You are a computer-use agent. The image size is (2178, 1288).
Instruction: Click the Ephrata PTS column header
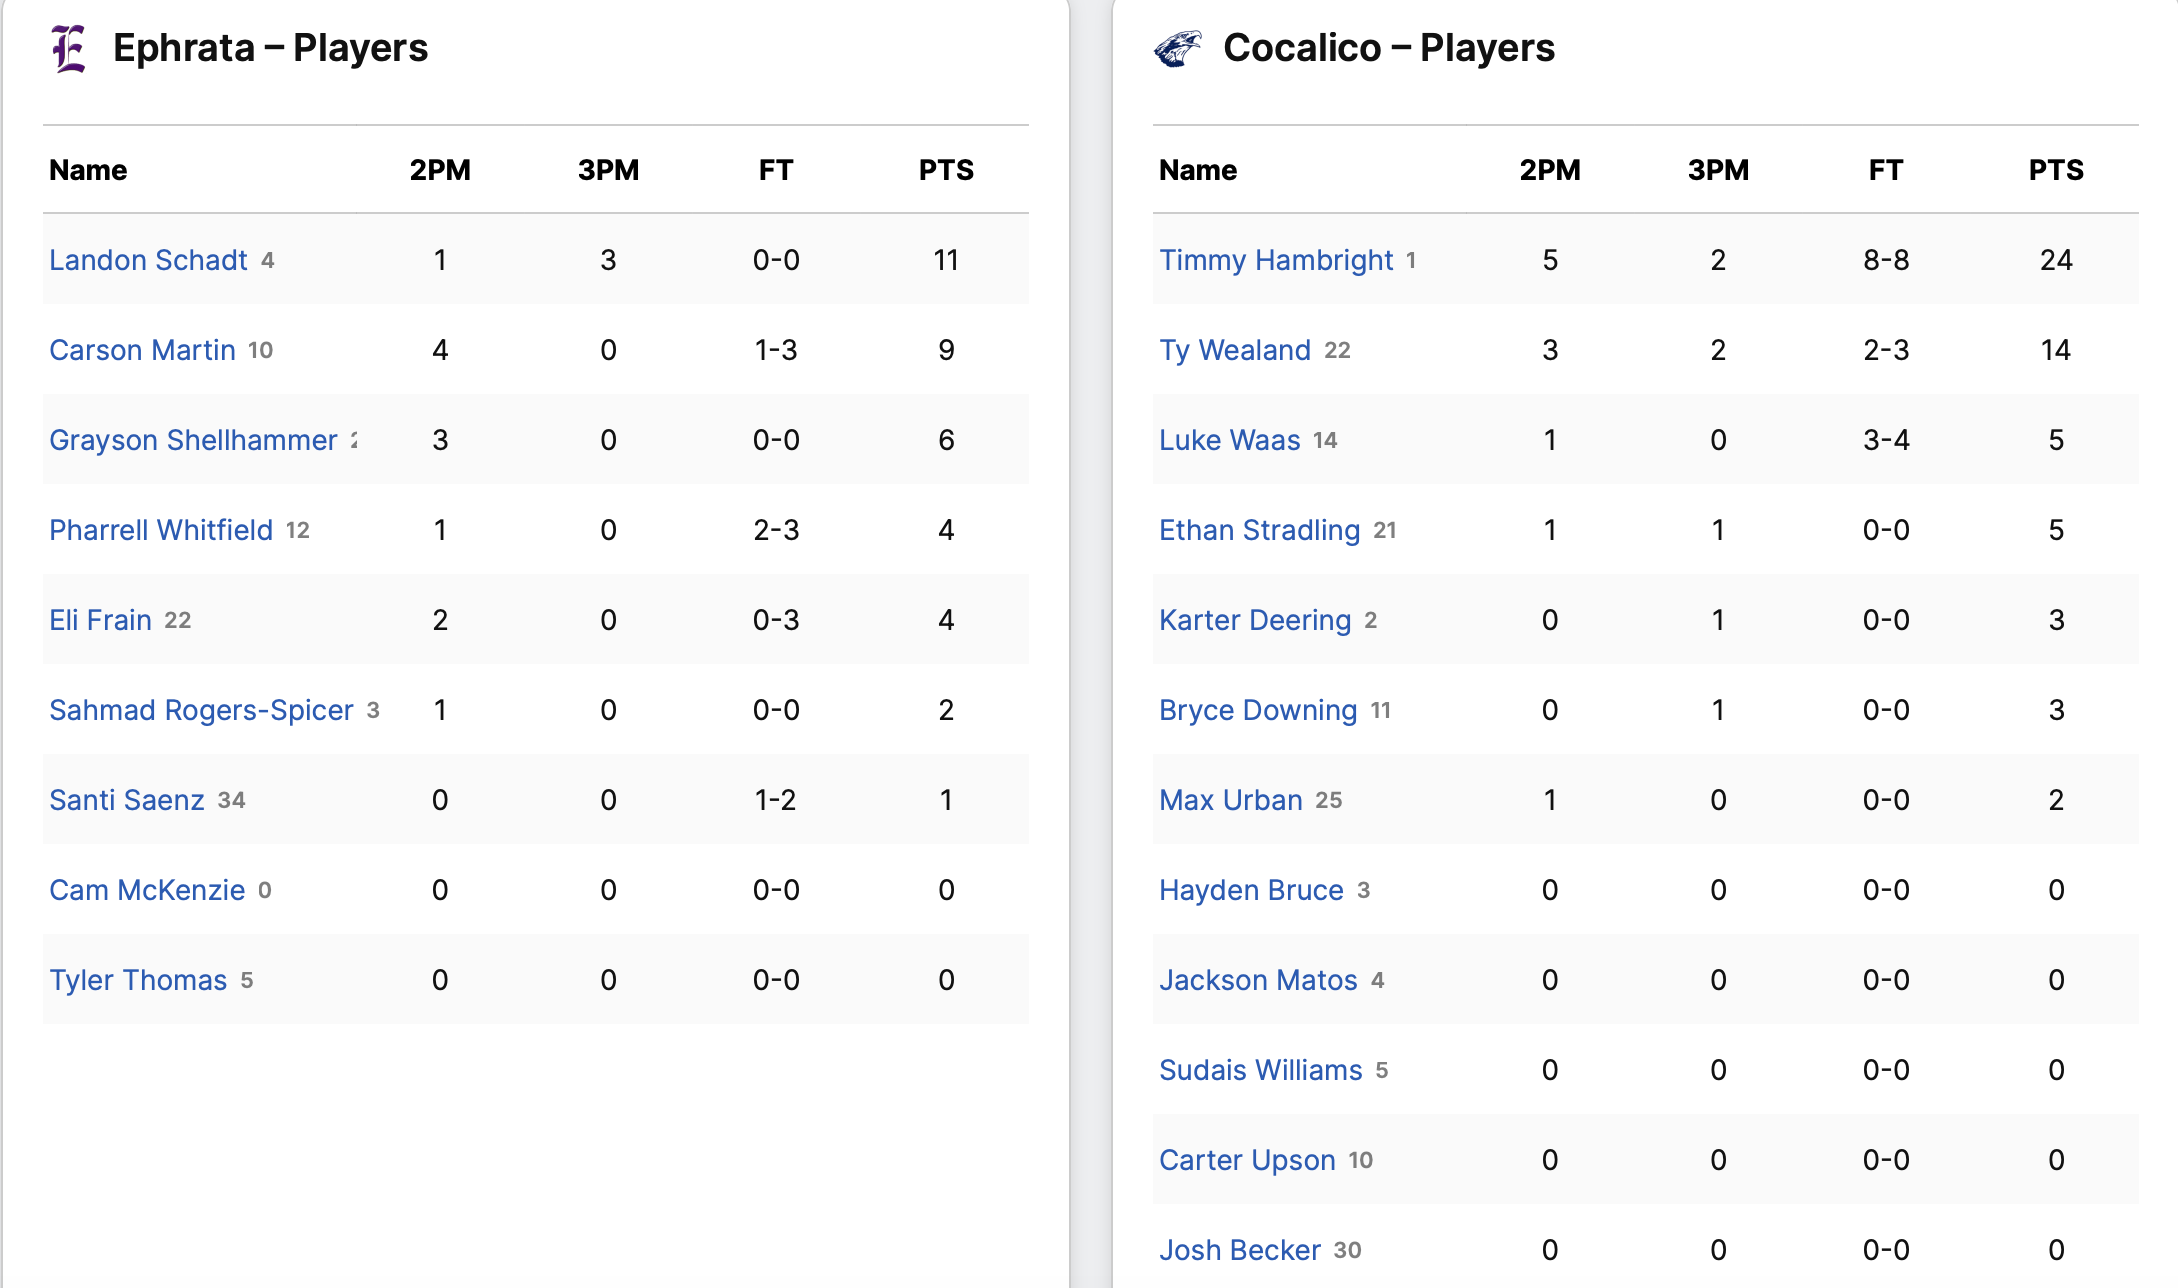(946, 170)
